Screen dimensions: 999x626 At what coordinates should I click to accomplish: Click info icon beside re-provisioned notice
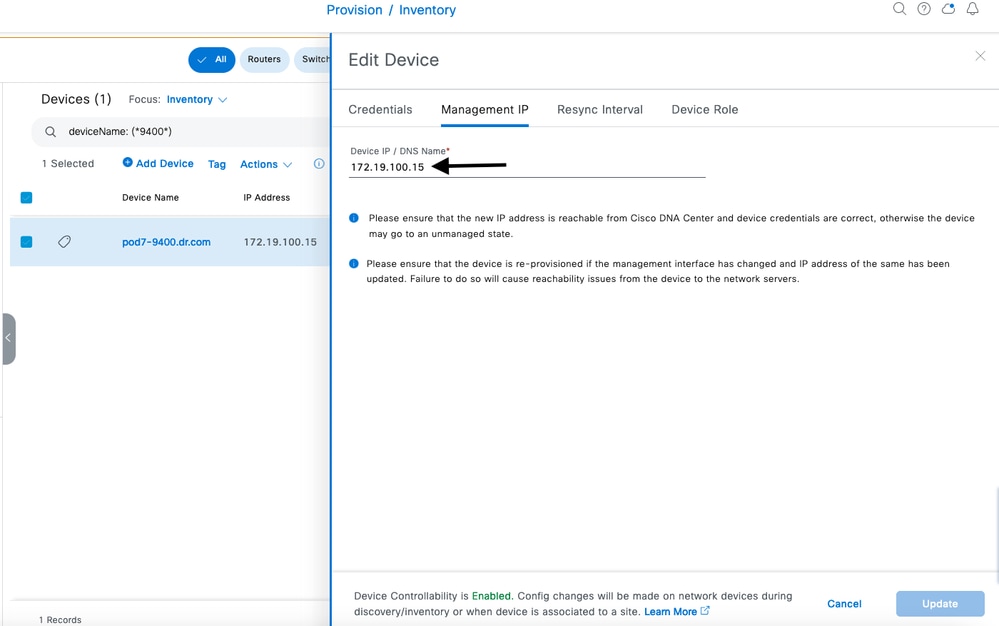(x=354, y=264)
